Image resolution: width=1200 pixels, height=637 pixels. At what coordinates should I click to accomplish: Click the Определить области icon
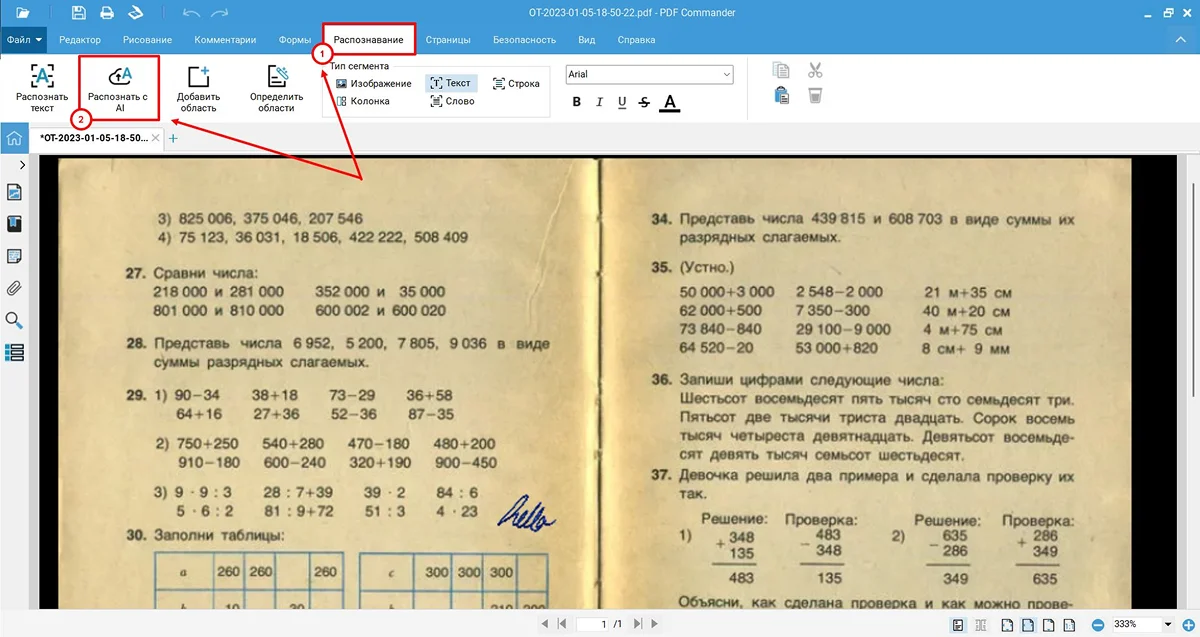(x=276, y=88)
